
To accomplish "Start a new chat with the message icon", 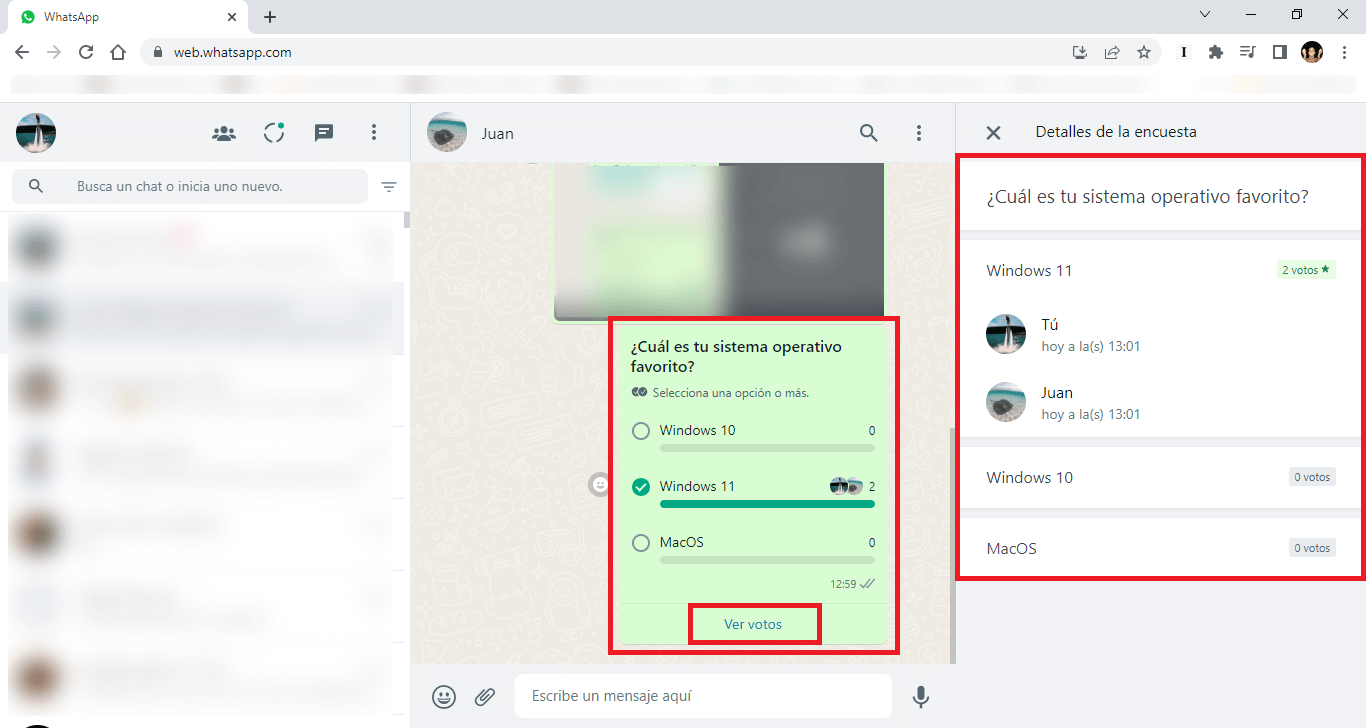I will 324,132.
